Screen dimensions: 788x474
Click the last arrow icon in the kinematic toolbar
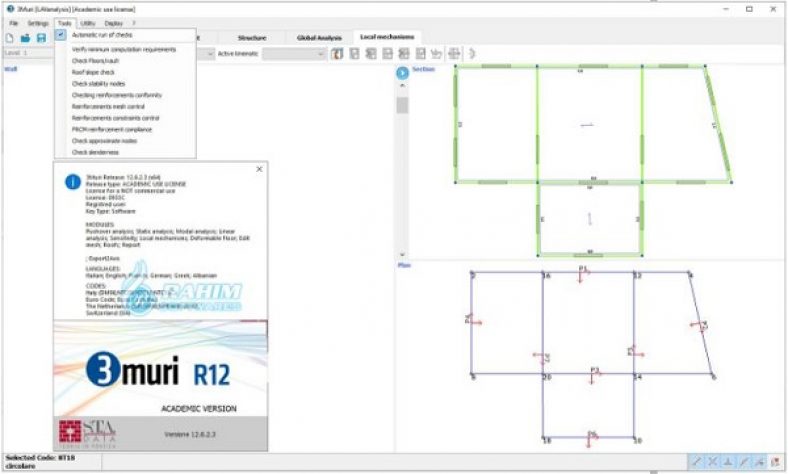tap(471, 53)
